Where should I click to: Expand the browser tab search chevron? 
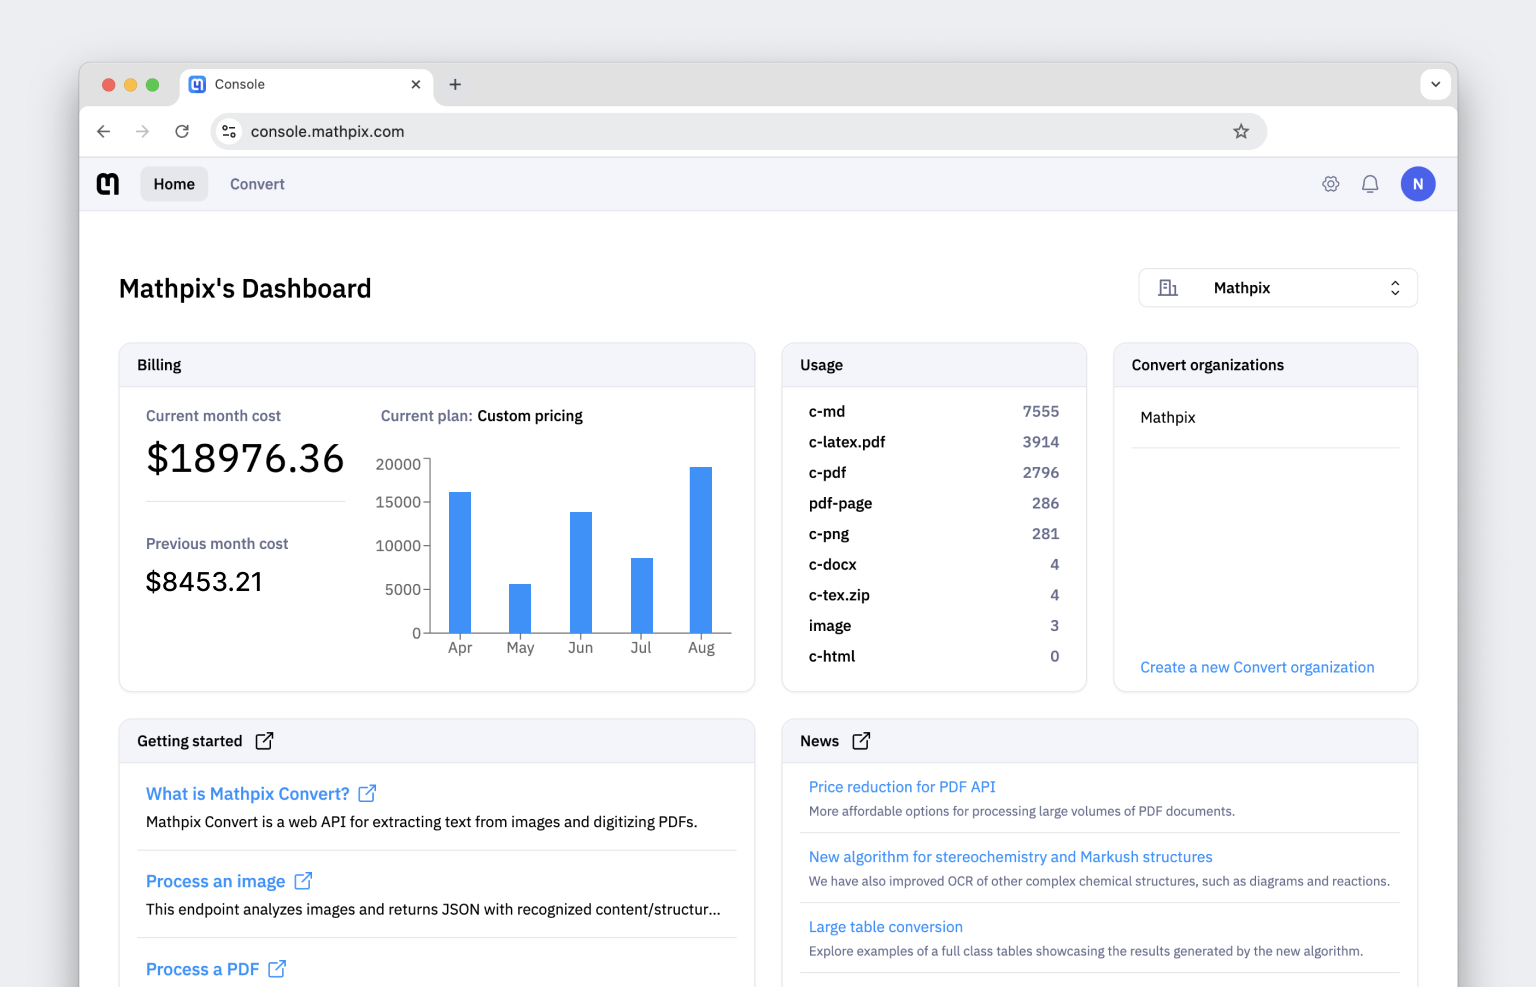1436,84
